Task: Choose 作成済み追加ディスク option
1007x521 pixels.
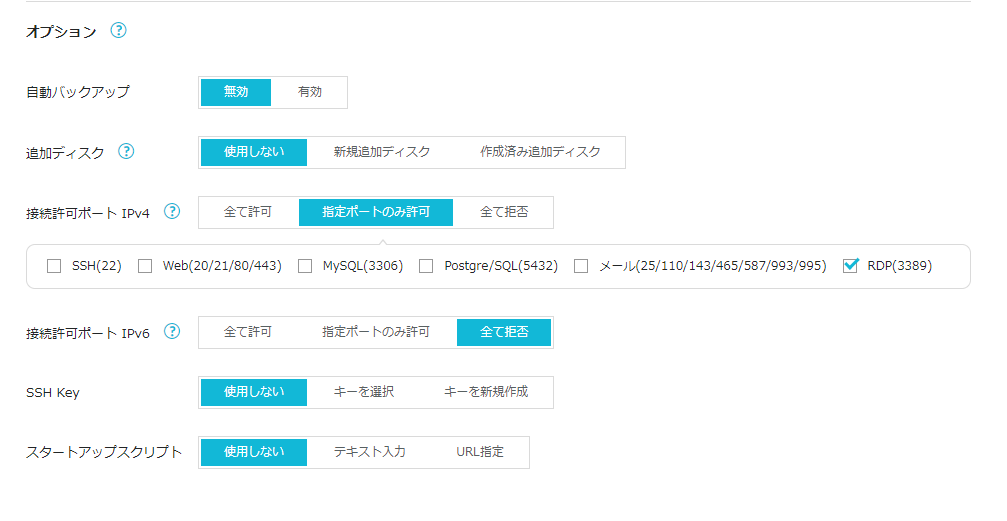Action: (540, 152)
